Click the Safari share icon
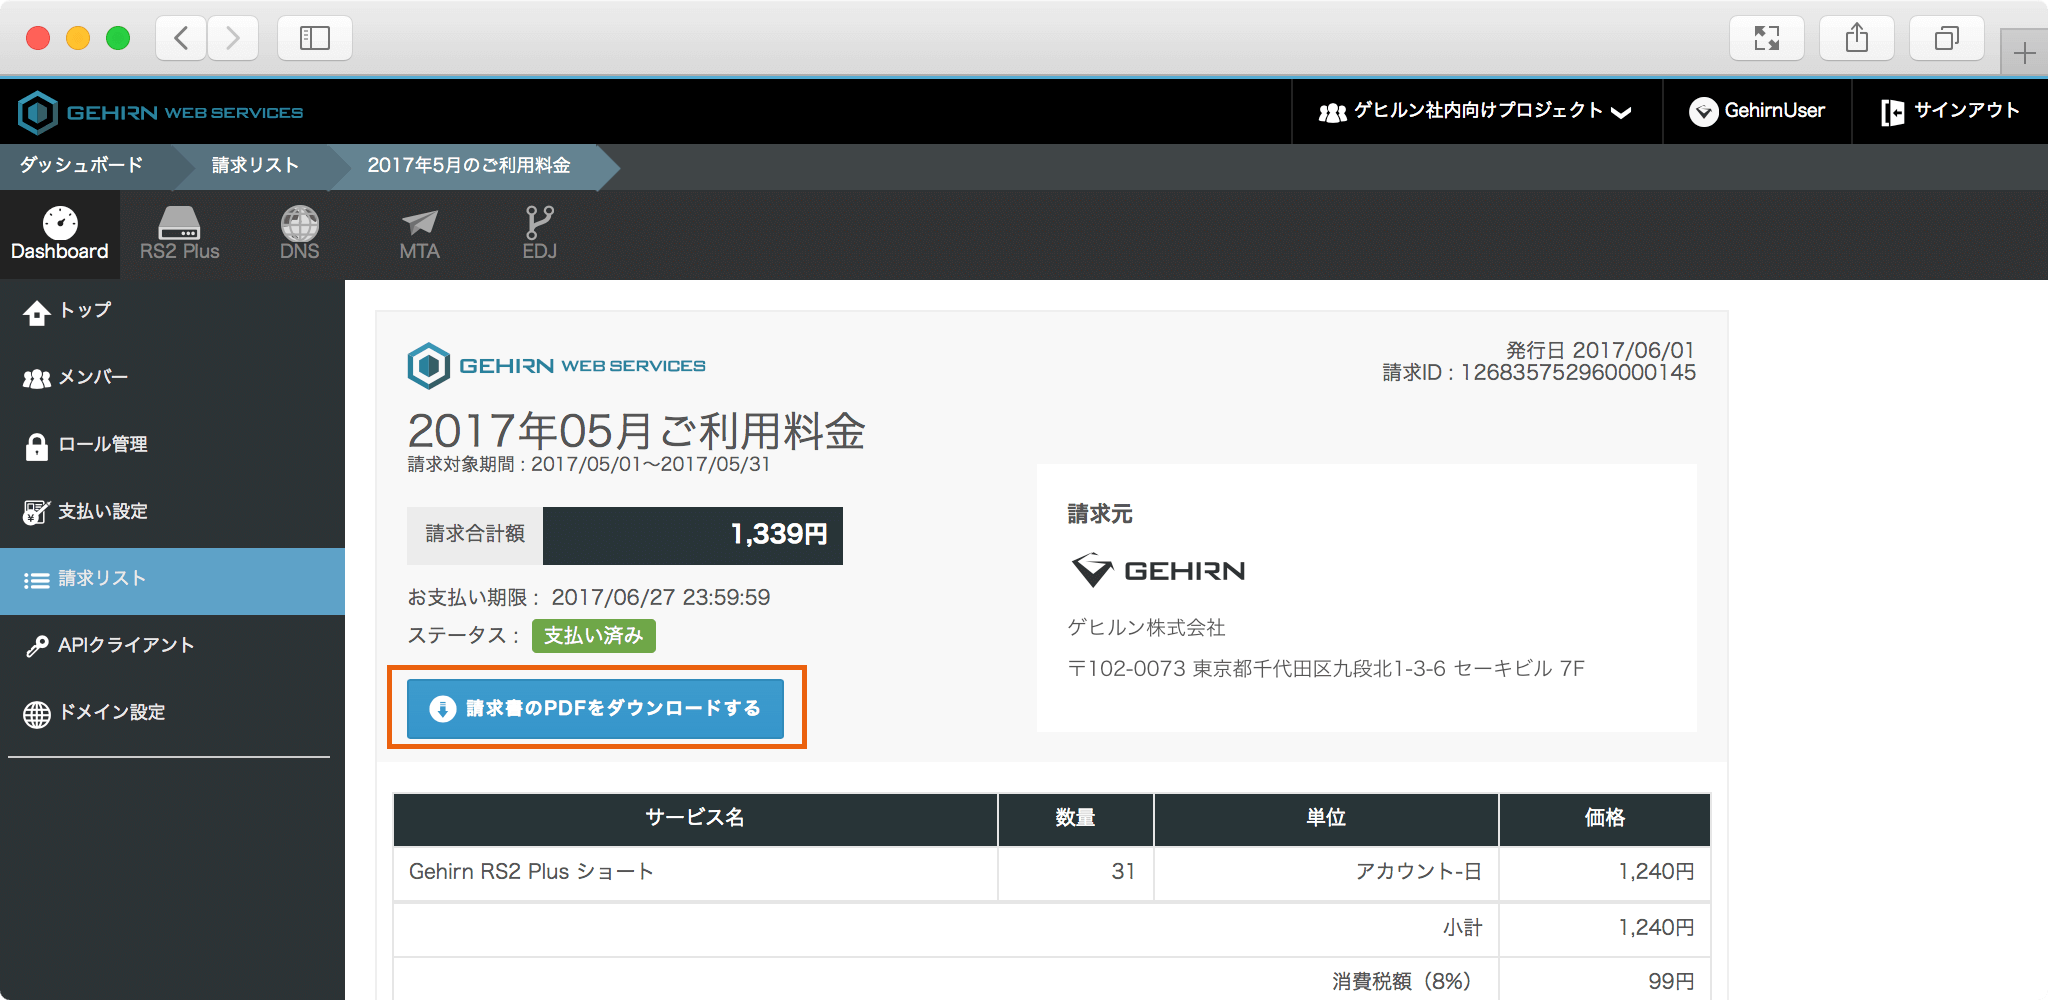 tap(1856, 39)
